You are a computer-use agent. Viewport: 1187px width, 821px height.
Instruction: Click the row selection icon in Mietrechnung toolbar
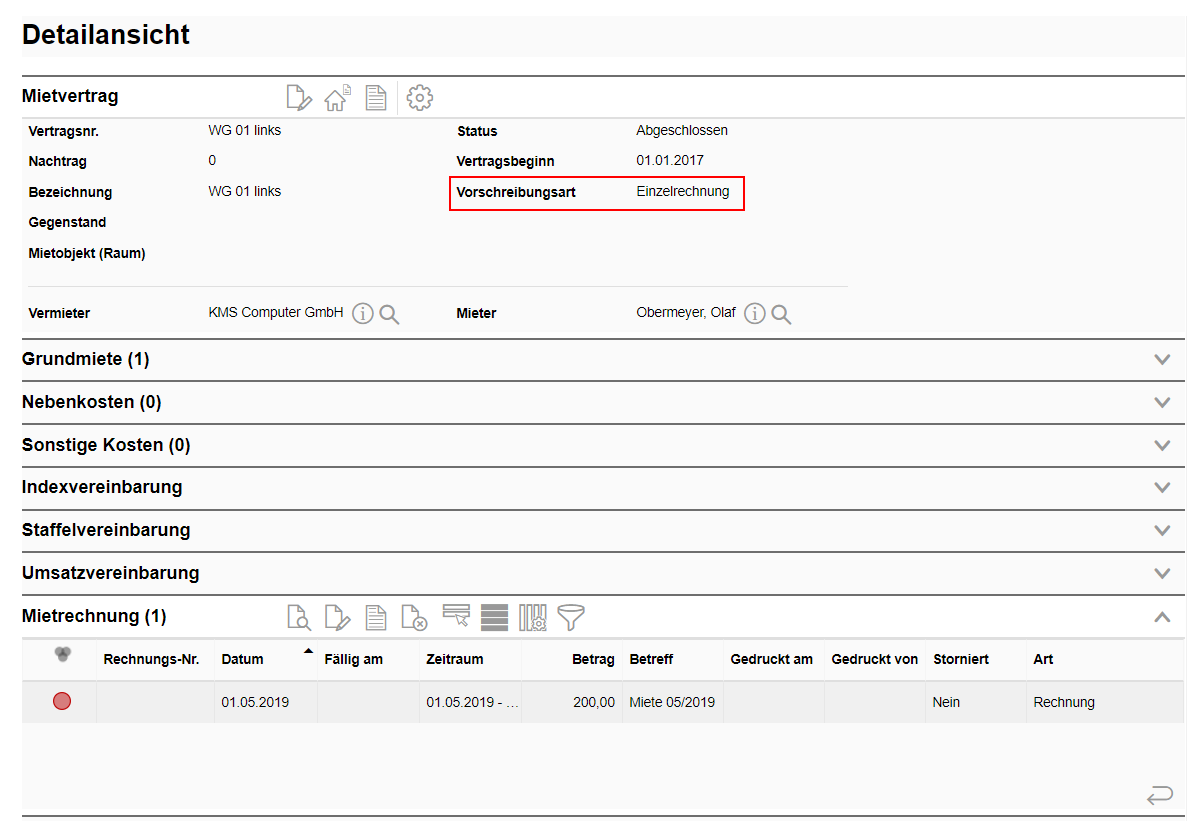(x=456, y=616)
